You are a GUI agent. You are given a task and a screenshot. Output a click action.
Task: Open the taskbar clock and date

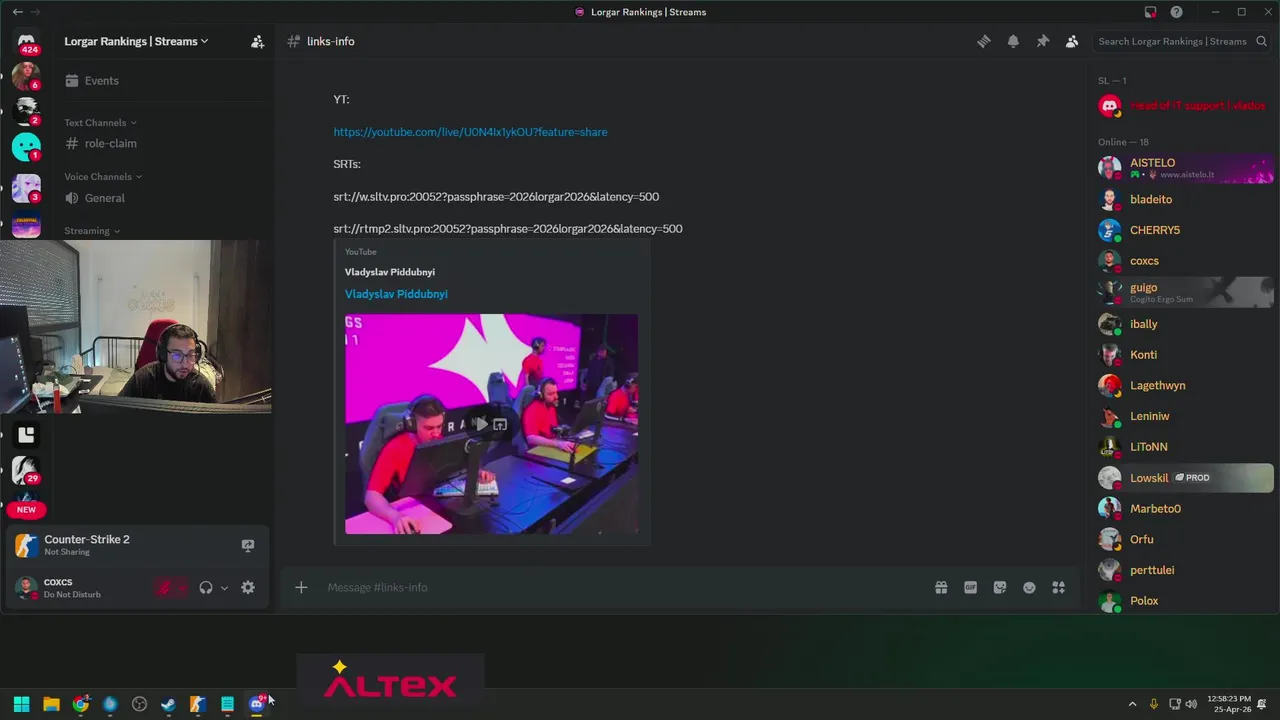click(x=1228, y=704)
